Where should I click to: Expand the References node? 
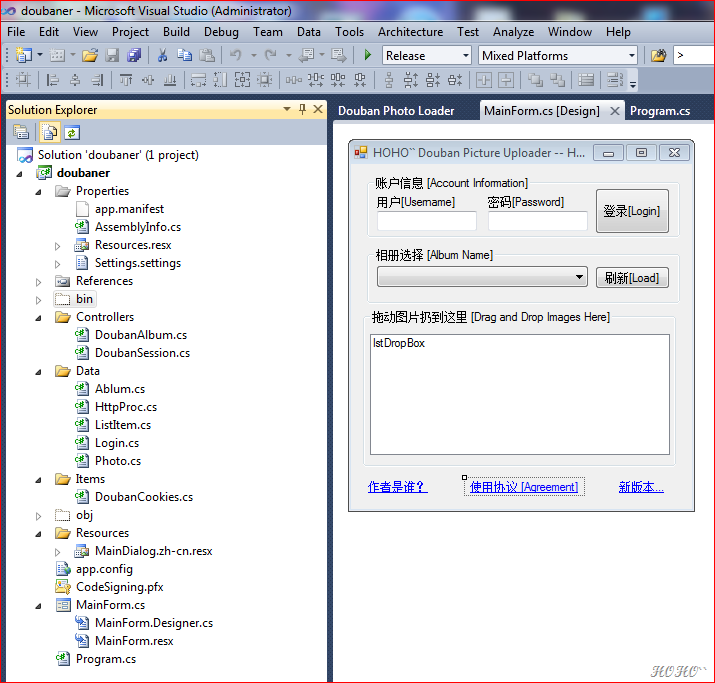39,282
